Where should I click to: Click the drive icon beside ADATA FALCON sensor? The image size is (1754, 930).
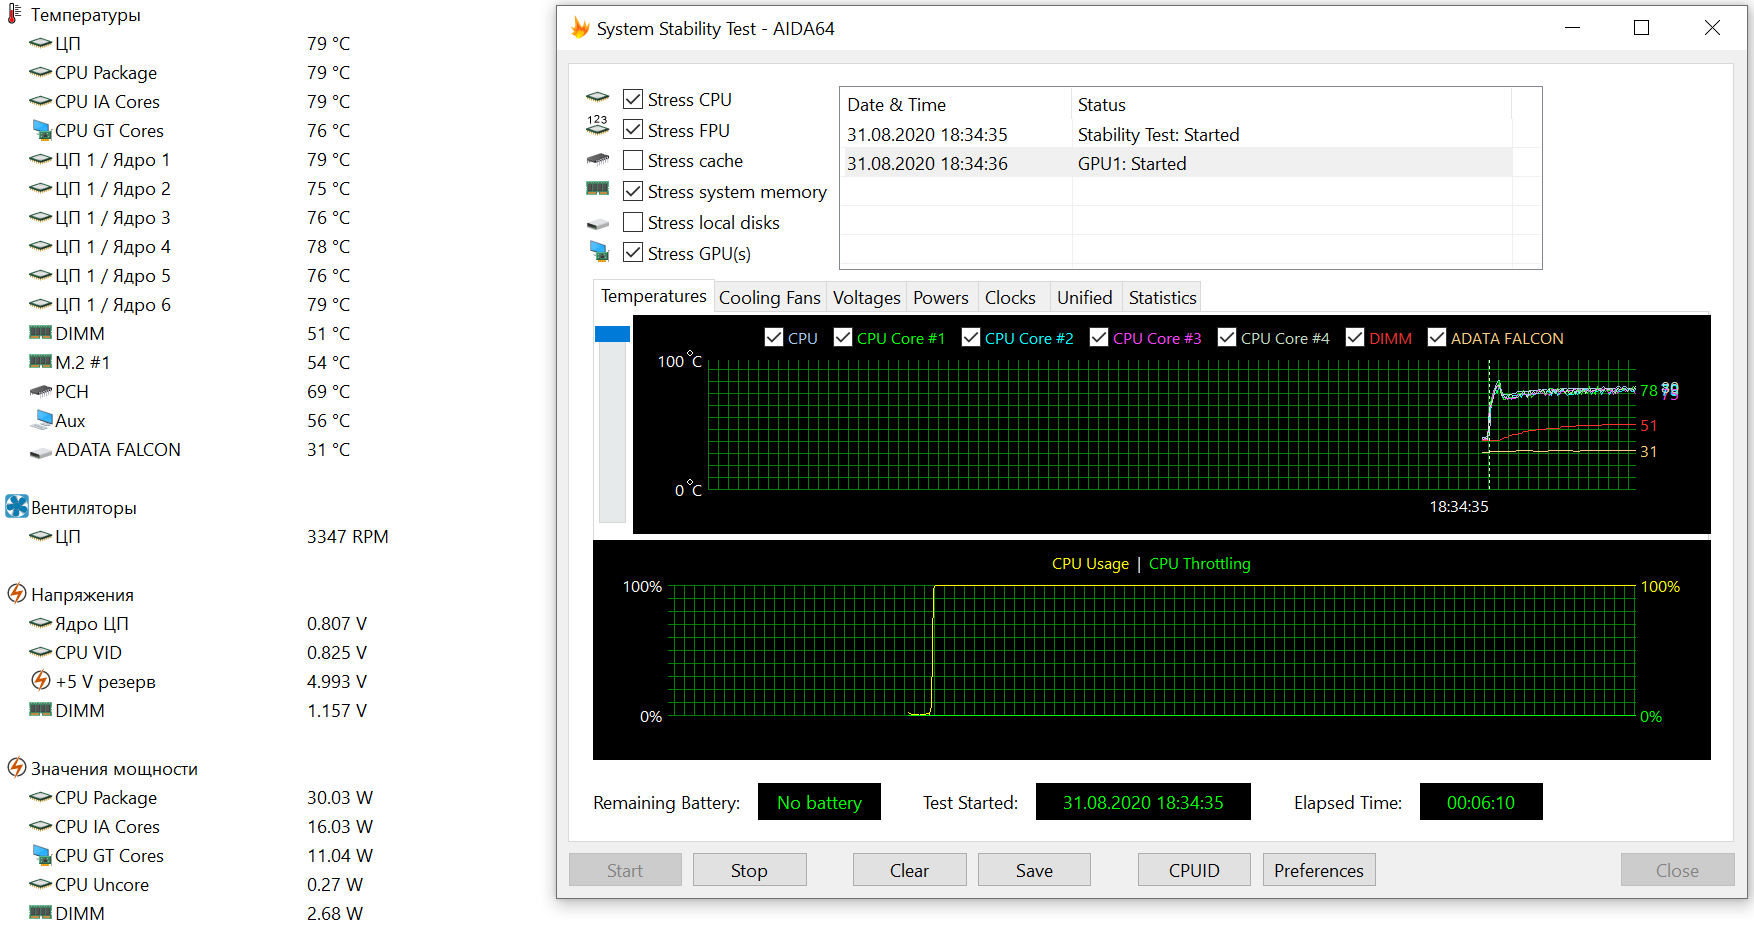40,451
